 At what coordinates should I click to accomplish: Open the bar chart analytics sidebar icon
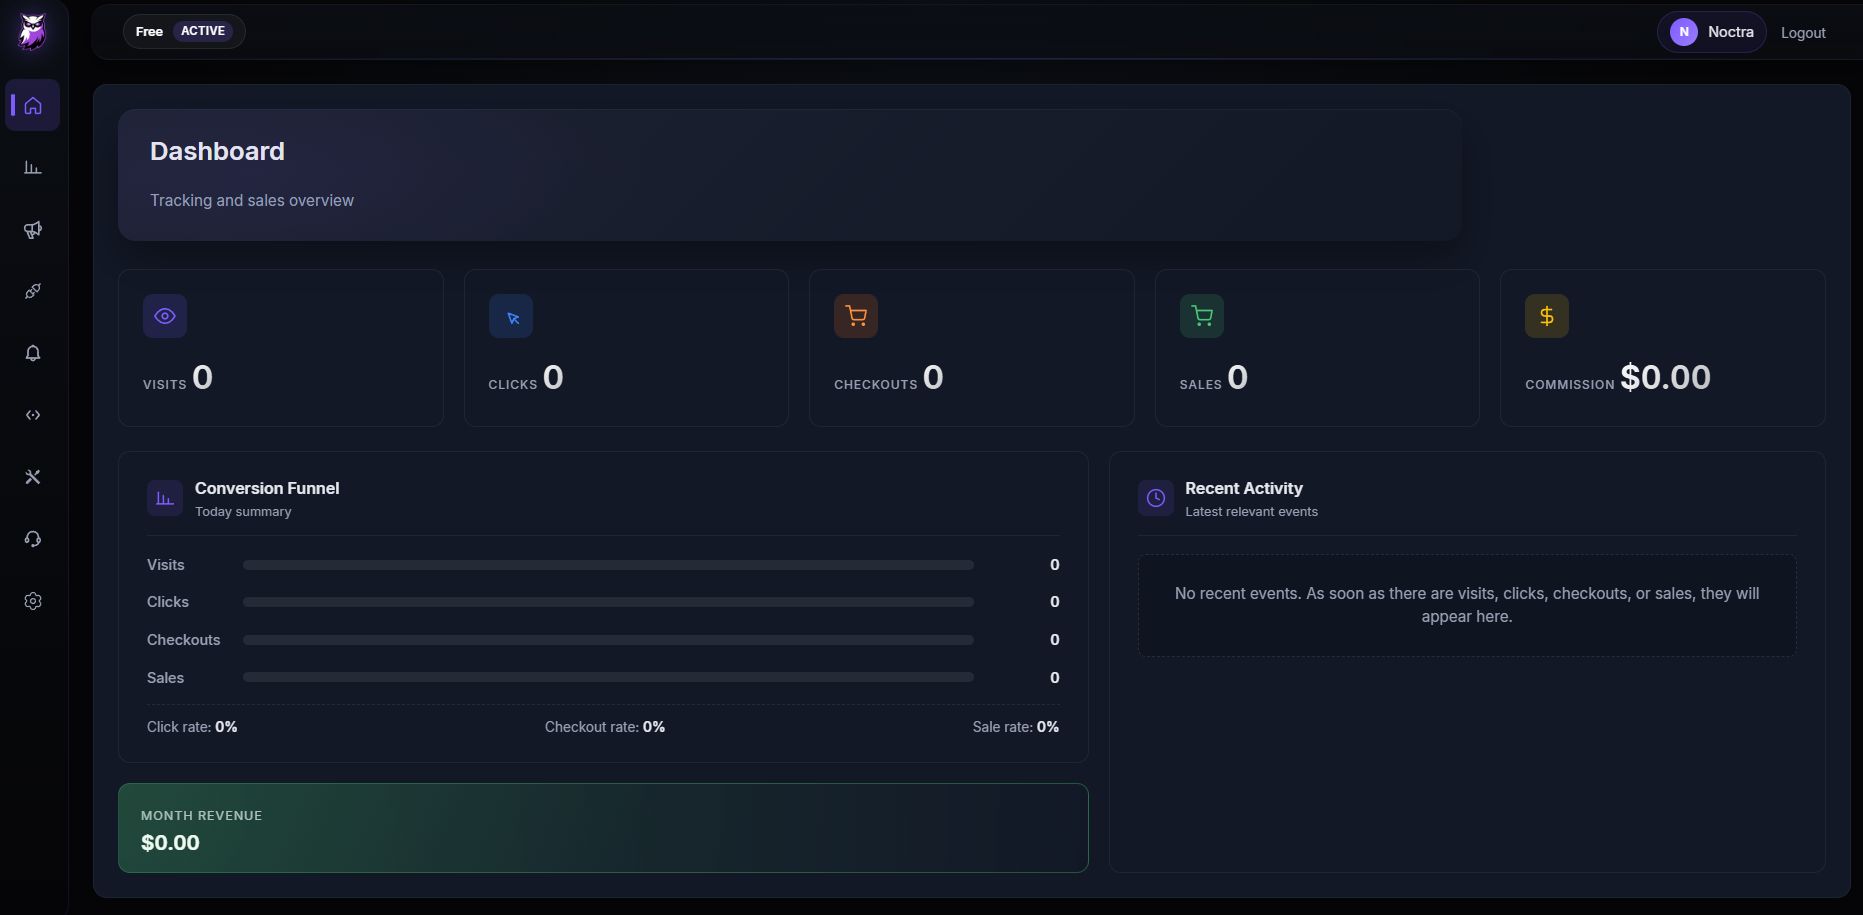click(33, 167)
